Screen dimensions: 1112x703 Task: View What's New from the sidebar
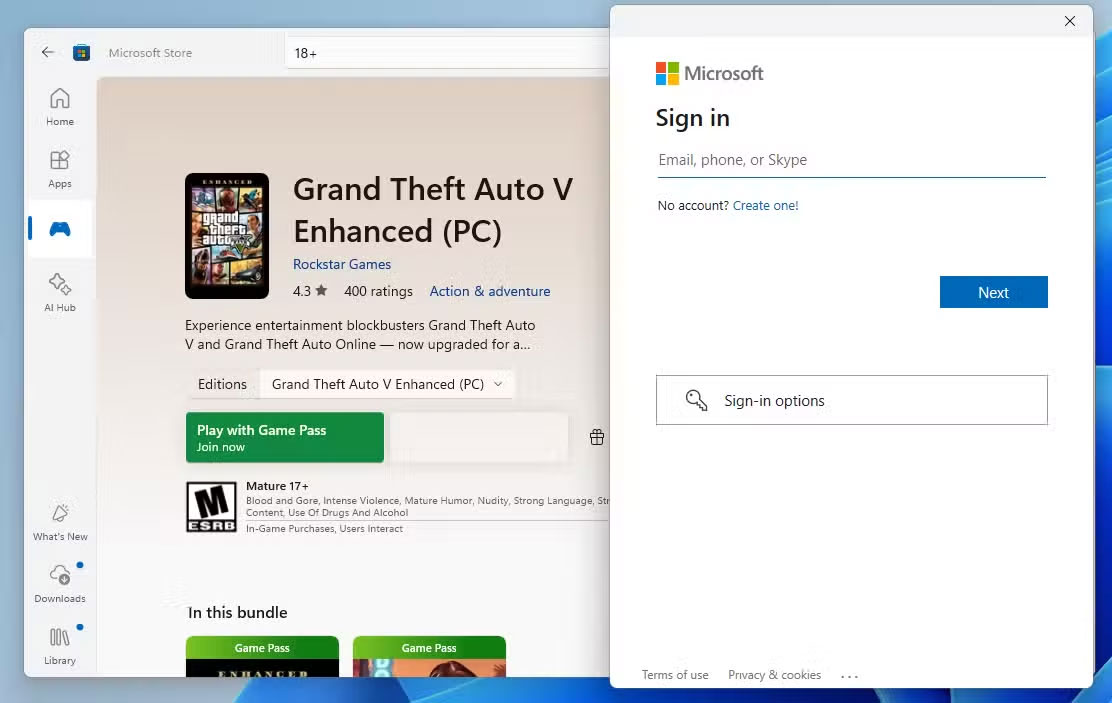[x=59, y=521]
